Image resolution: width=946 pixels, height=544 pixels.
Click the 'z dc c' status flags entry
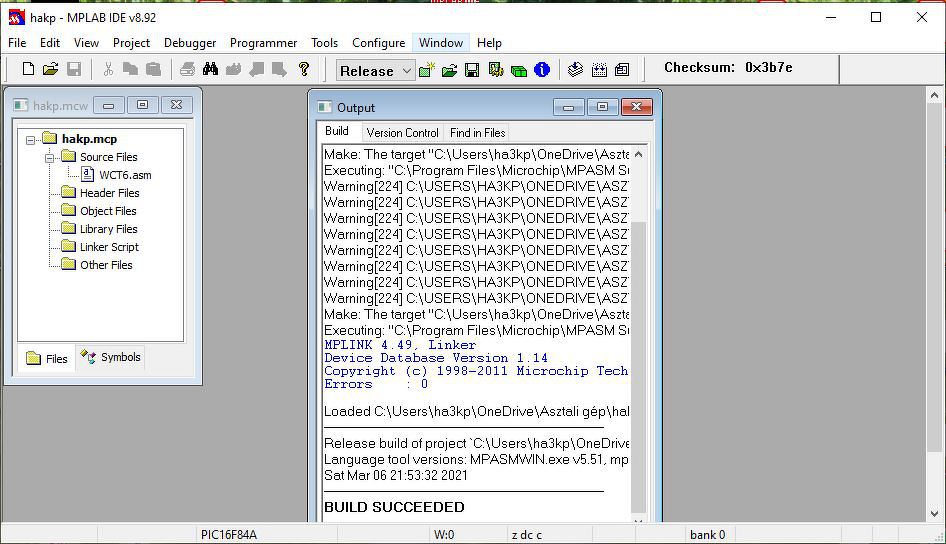click(x=527, y=535)
